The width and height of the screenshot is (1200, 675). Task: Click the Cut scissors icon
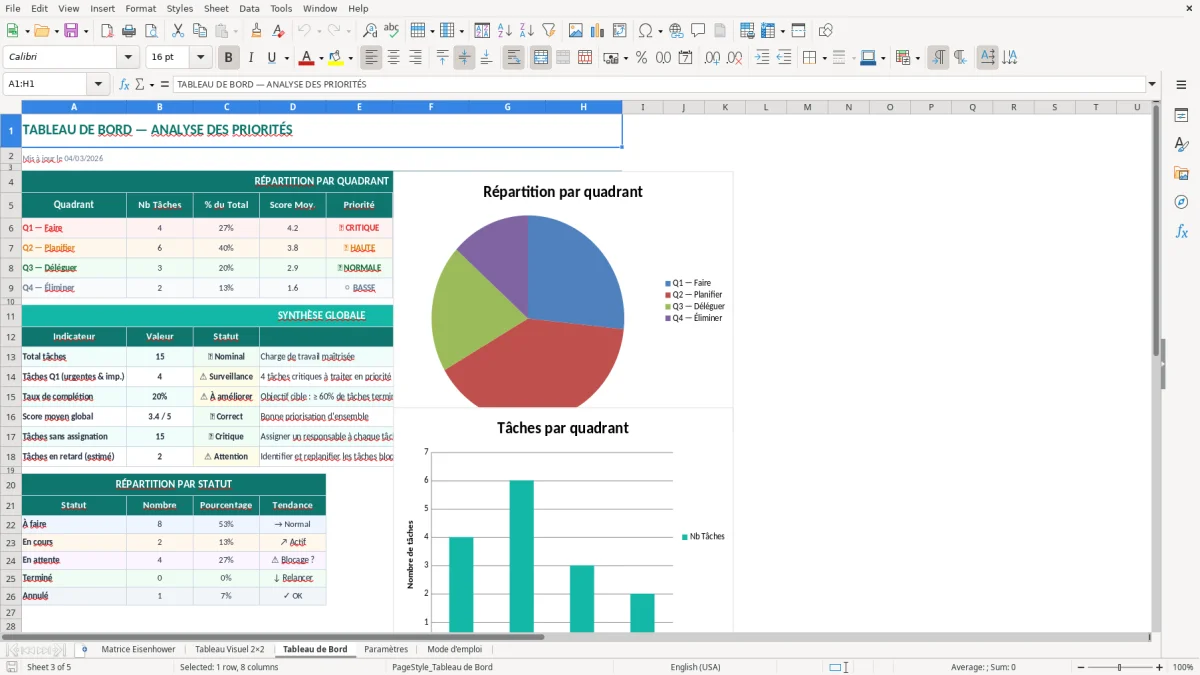(x=177, y=30)
